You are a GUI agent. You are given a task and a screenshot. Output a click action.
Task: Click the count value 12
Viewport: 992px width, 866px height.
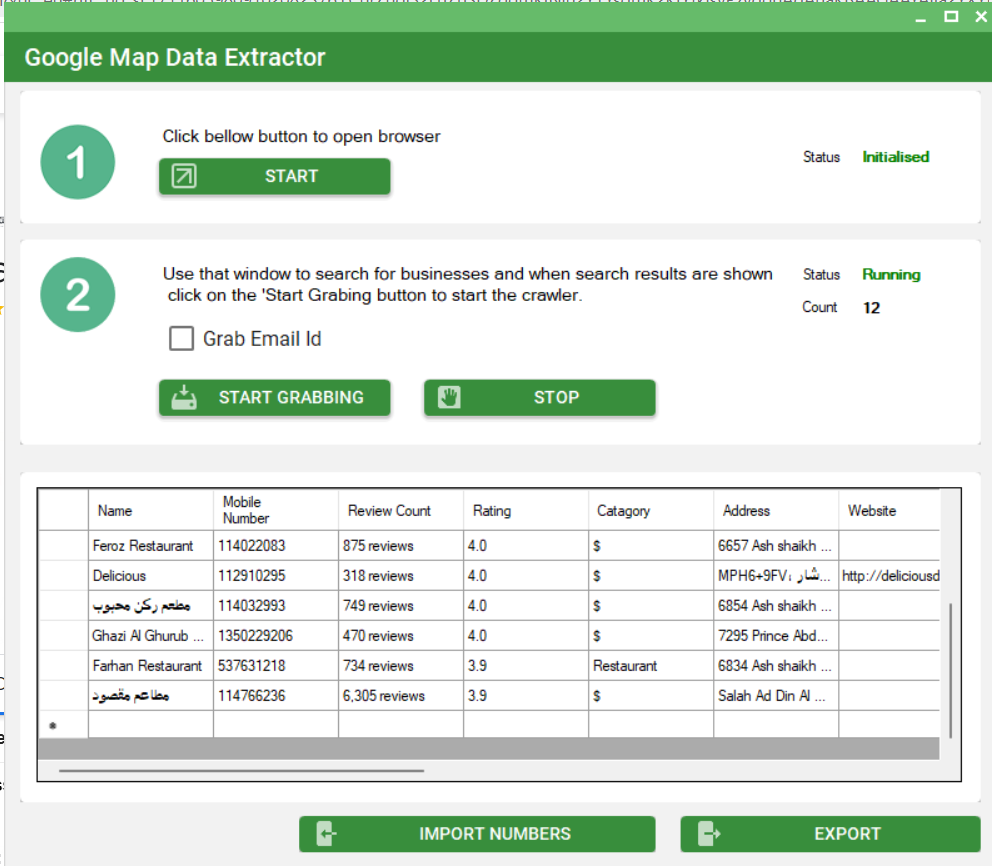[871, 308]
